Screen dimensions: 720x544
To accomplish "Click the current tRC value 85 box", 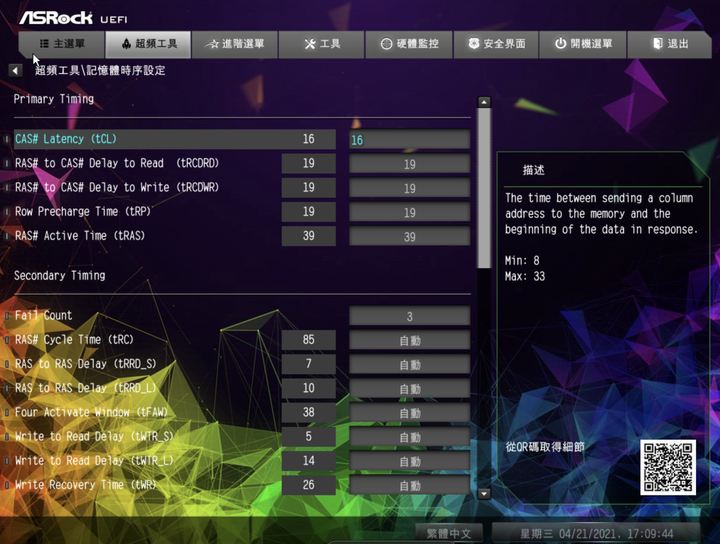I will [x=309, y=340].
